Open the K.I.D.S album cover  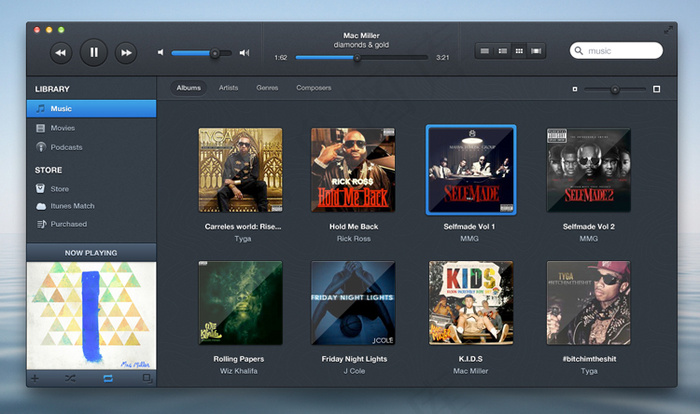pos(471,303)
